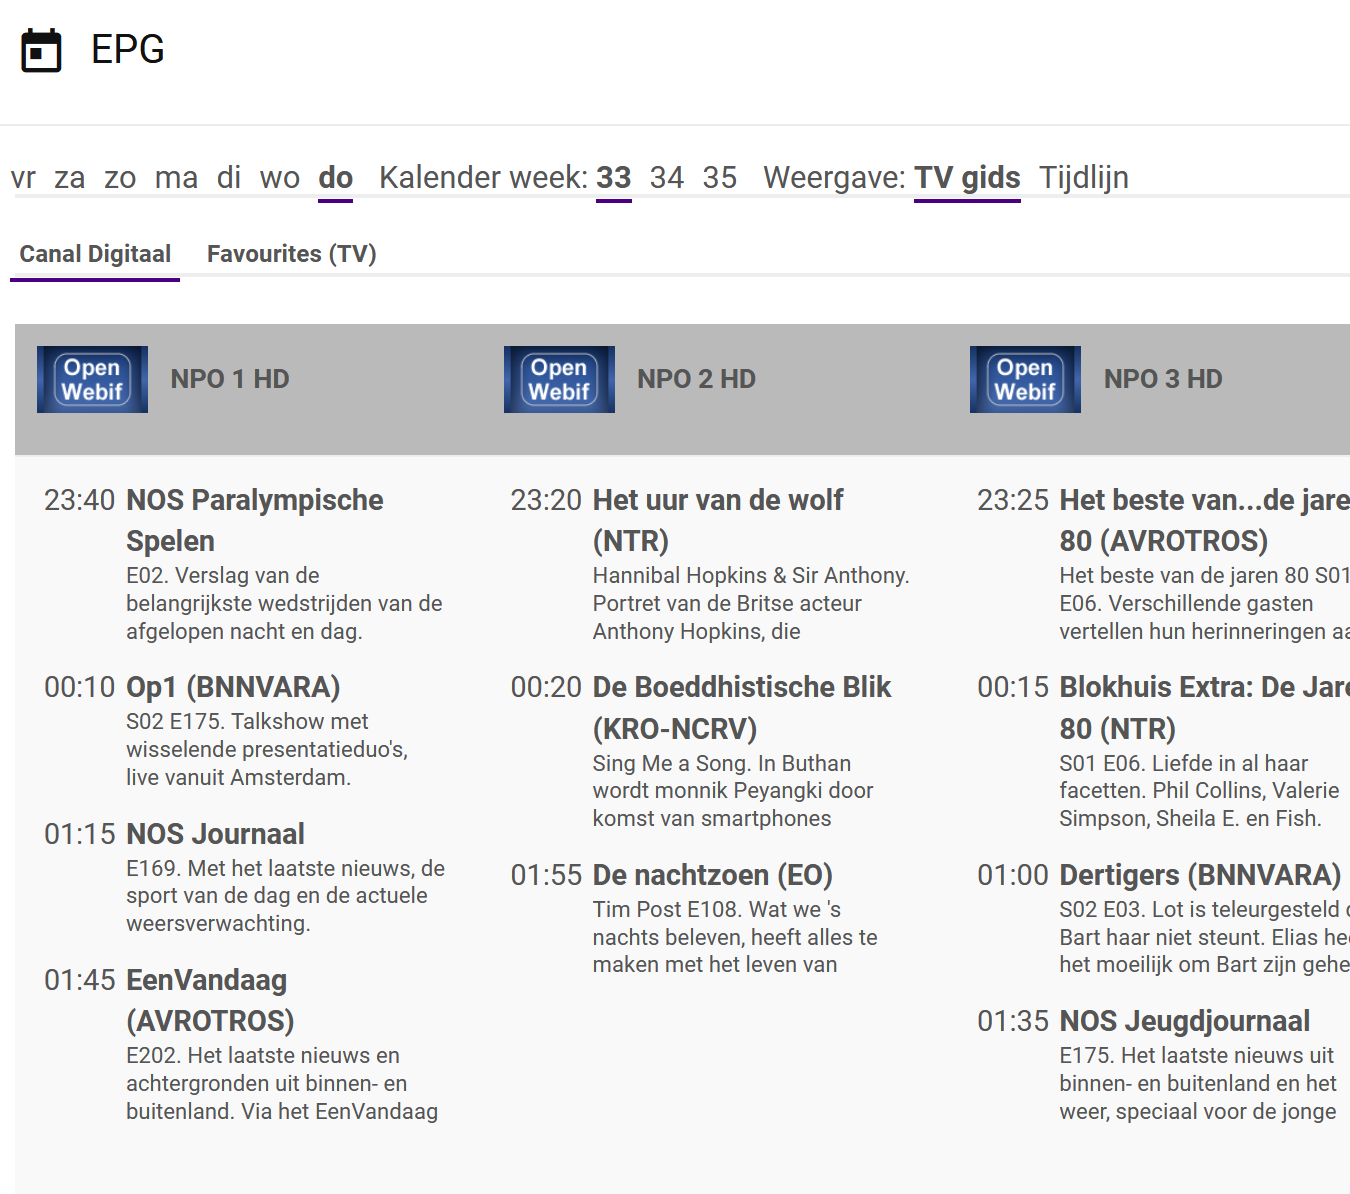1350x1194 pixels.
Task: Choose the Tijdlijn view
Action: 1084,178
